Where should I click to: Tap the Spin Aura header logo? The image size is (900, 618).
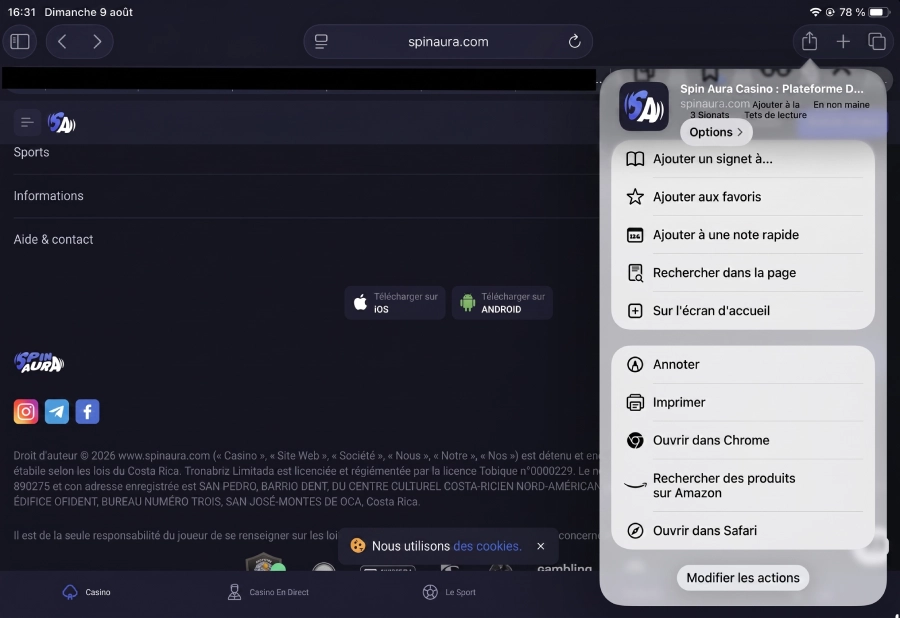pyautogui.click(x=61, y=122)
